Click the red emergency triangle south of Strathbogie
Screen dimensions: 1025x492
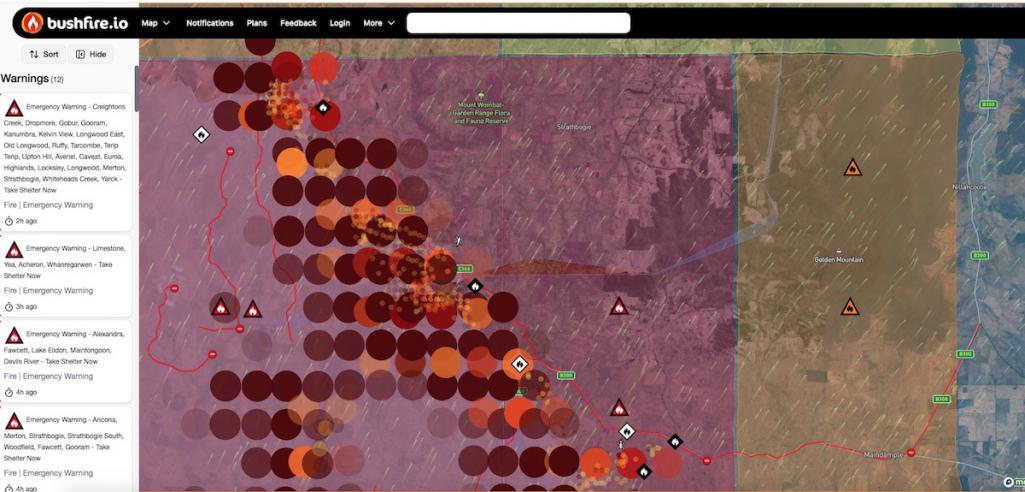pyautogui.click(x=619, y=306)
